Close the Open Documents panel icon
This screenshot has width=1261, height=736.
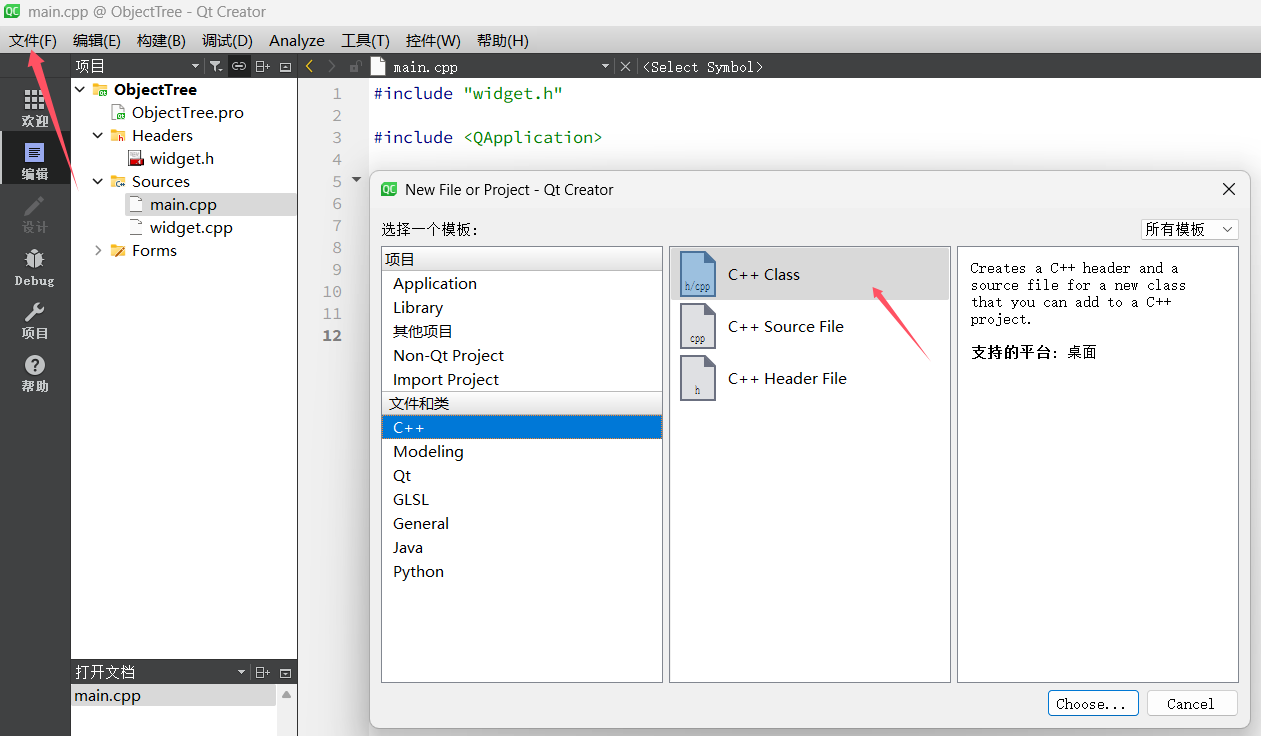[285, 672]
